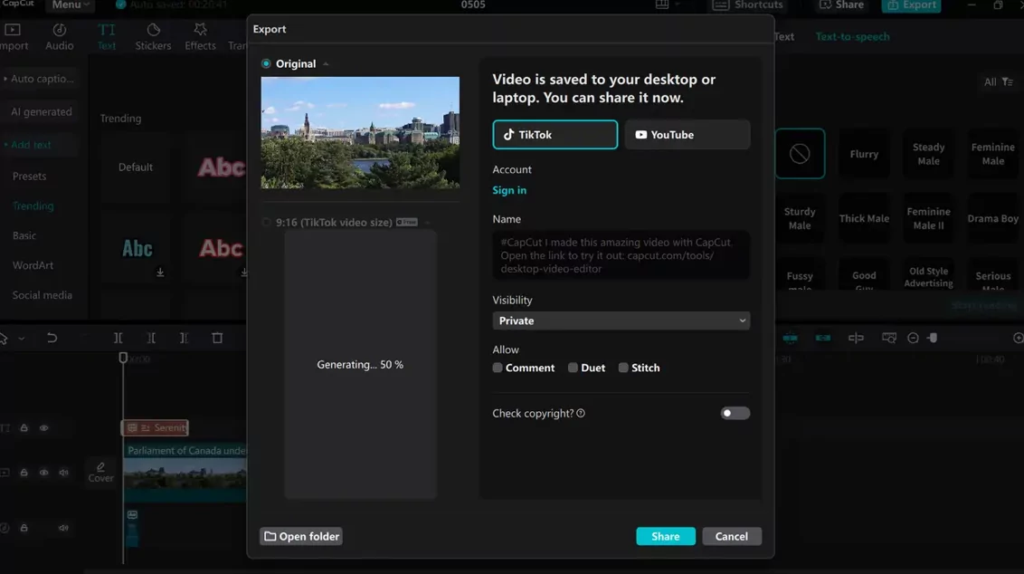Image resolution: width=1024 pixels, height=574 pixels.
Task: Click the Delete right trim icon
Action: point(184,338)
